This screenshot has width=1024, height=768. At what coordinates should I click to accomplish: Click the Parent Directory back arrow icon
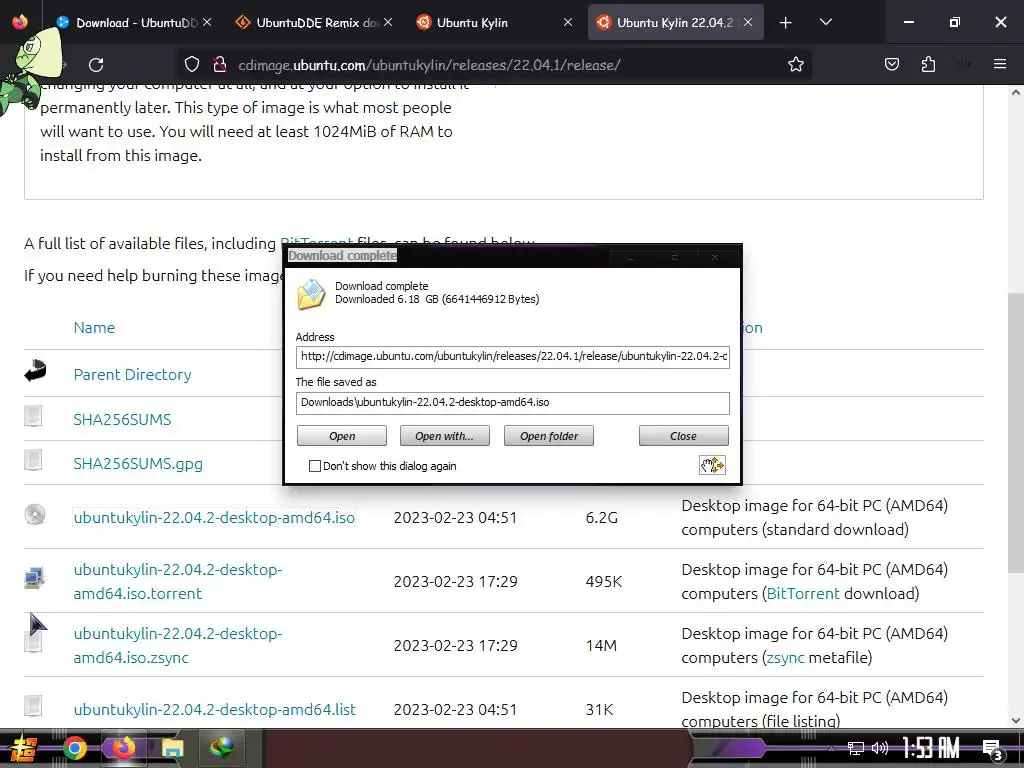click(35, 370)
